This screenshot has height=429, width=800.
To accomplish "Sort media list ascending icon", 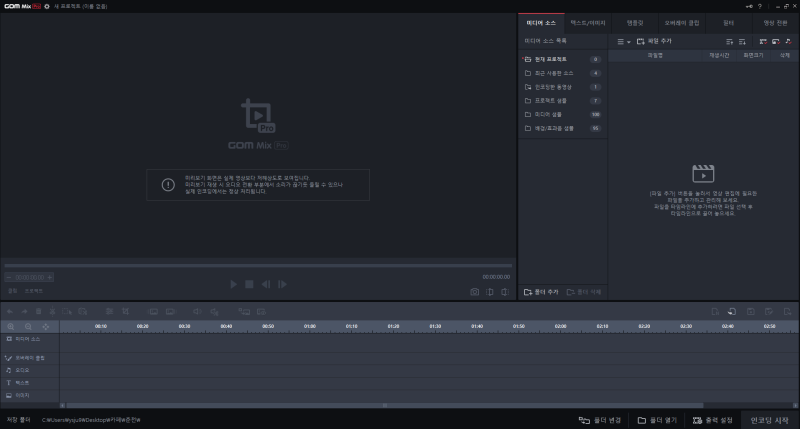I will click(x=730, y=41).
